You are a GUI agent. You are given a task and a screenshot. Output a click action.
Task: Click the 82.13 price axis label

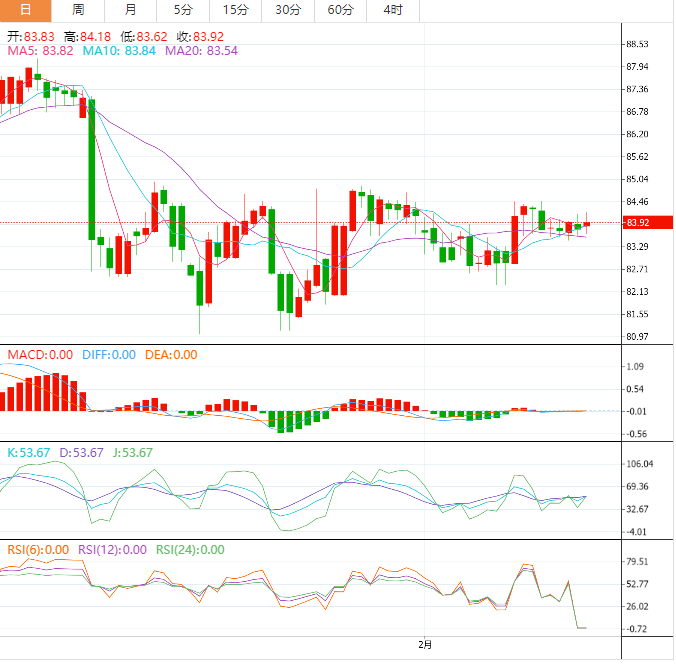tap(637, 292)
